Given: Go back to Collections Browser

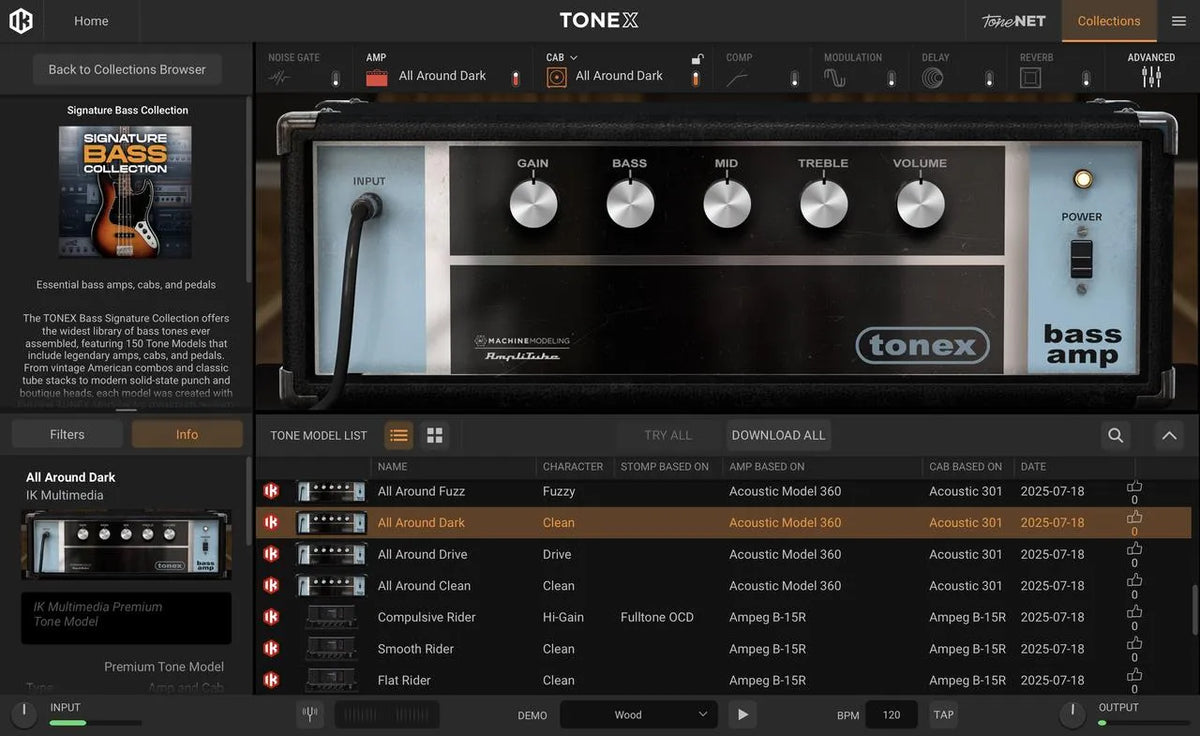Looking at the screenshot, I should (x=126, y=69).
